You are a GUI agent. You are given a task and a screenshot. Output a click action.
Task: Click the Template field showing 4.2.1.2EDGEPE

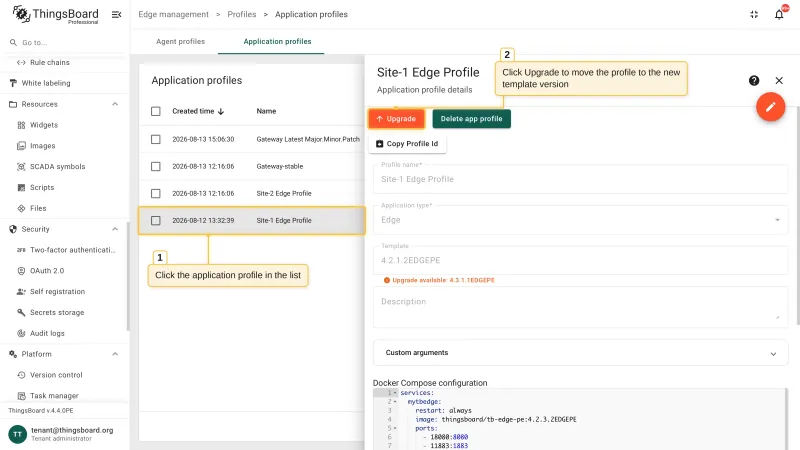(x=581, y=260)
